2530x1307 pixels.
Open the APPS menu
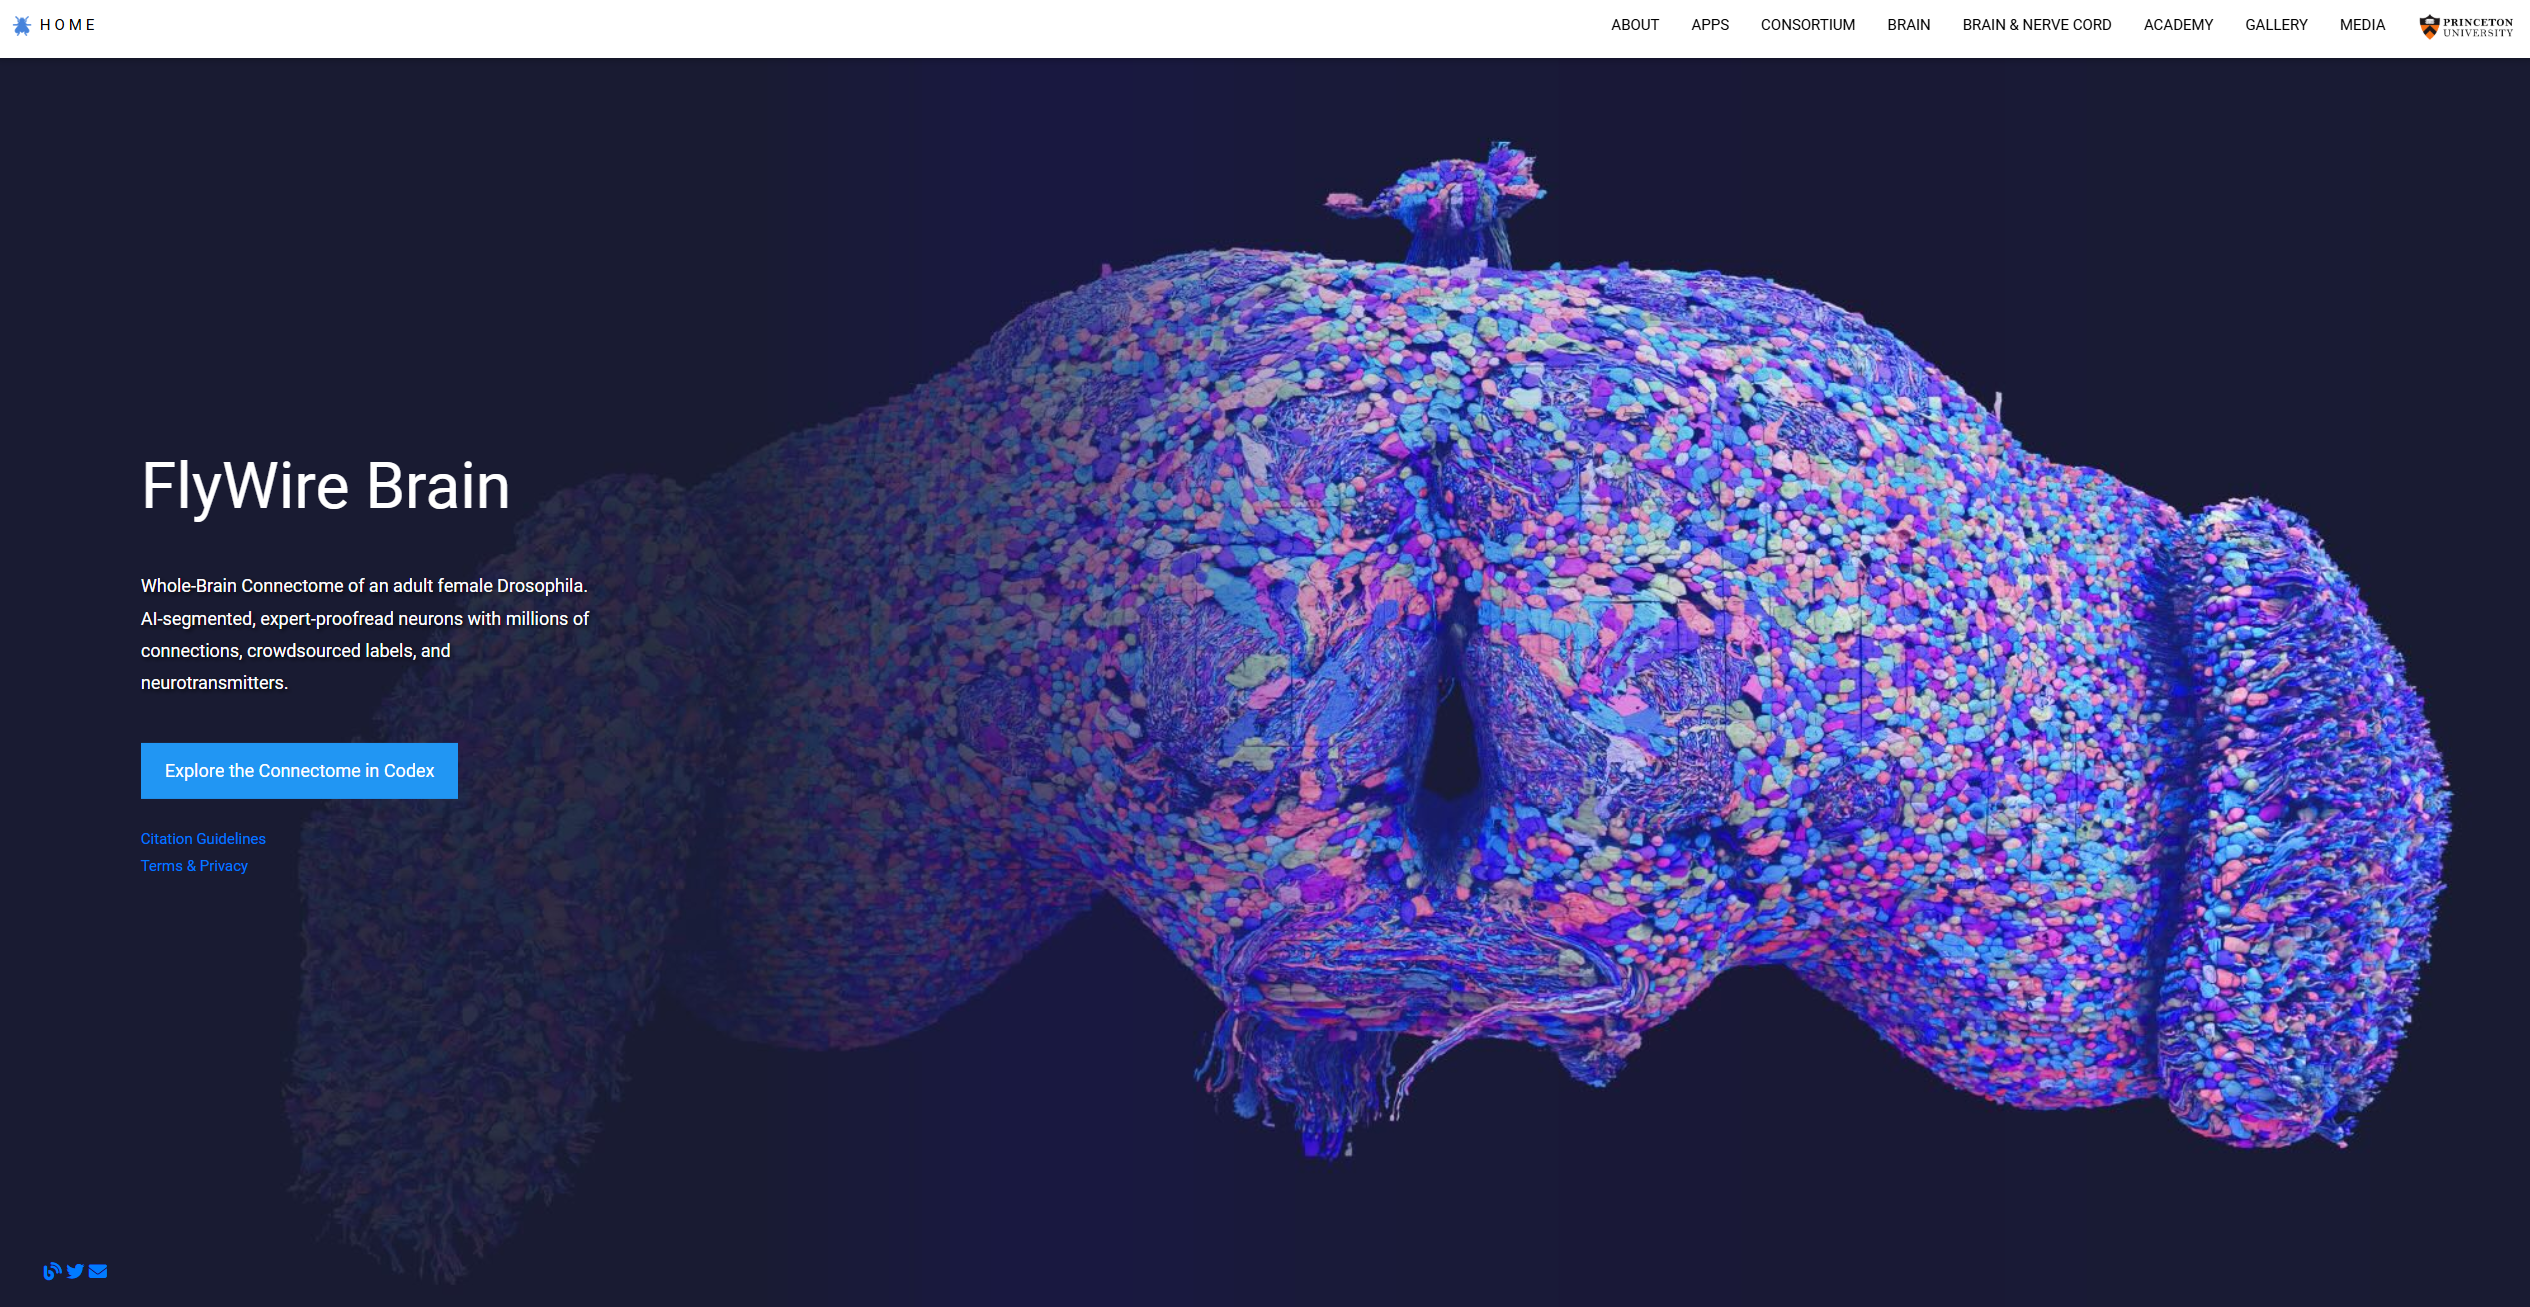(x=1709, y=25)
